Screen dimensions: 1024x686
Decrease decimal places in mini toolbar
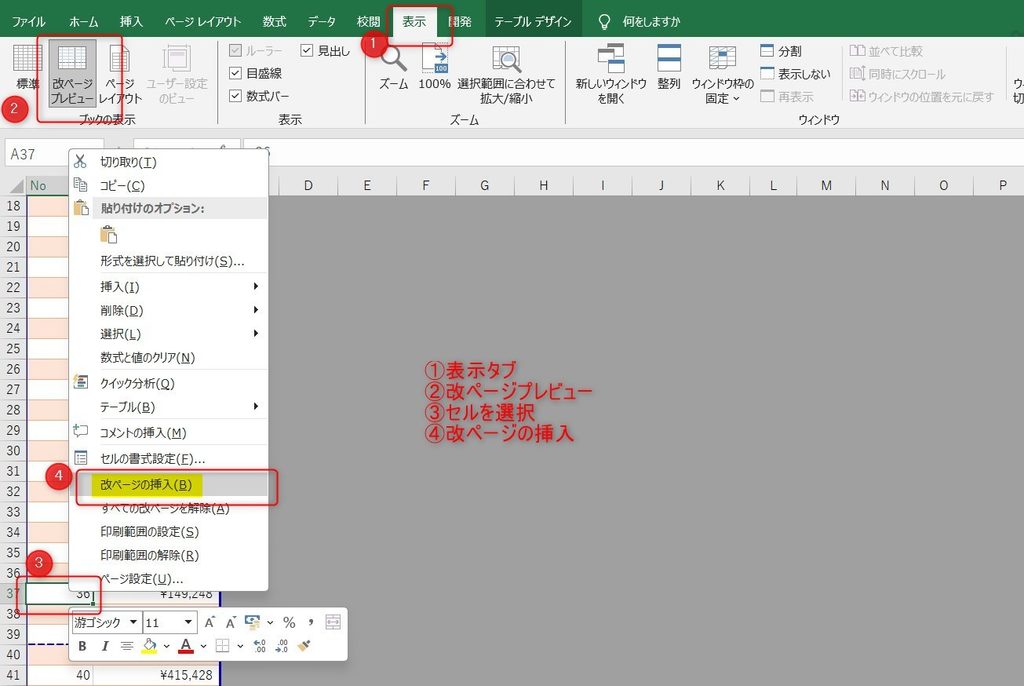tap(281, 646)
